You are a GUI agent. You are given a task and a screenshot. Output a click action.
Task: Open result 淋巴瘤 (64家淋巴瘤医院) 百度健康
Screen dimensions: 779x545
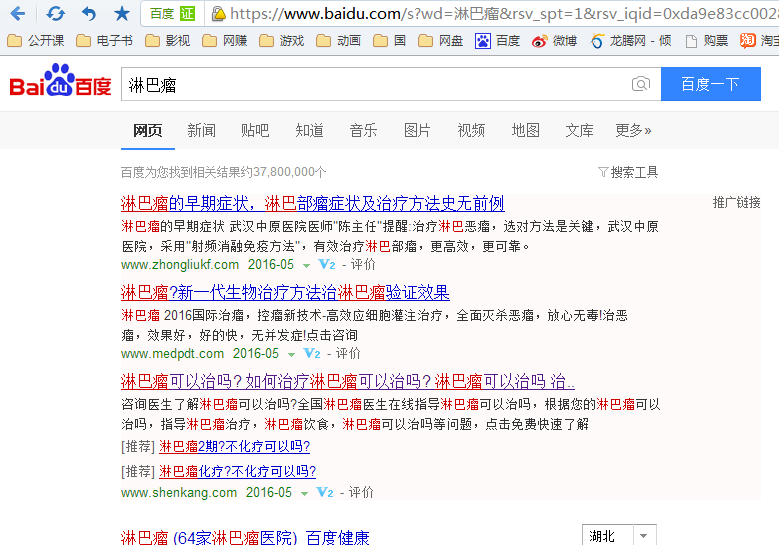(245, 538)
